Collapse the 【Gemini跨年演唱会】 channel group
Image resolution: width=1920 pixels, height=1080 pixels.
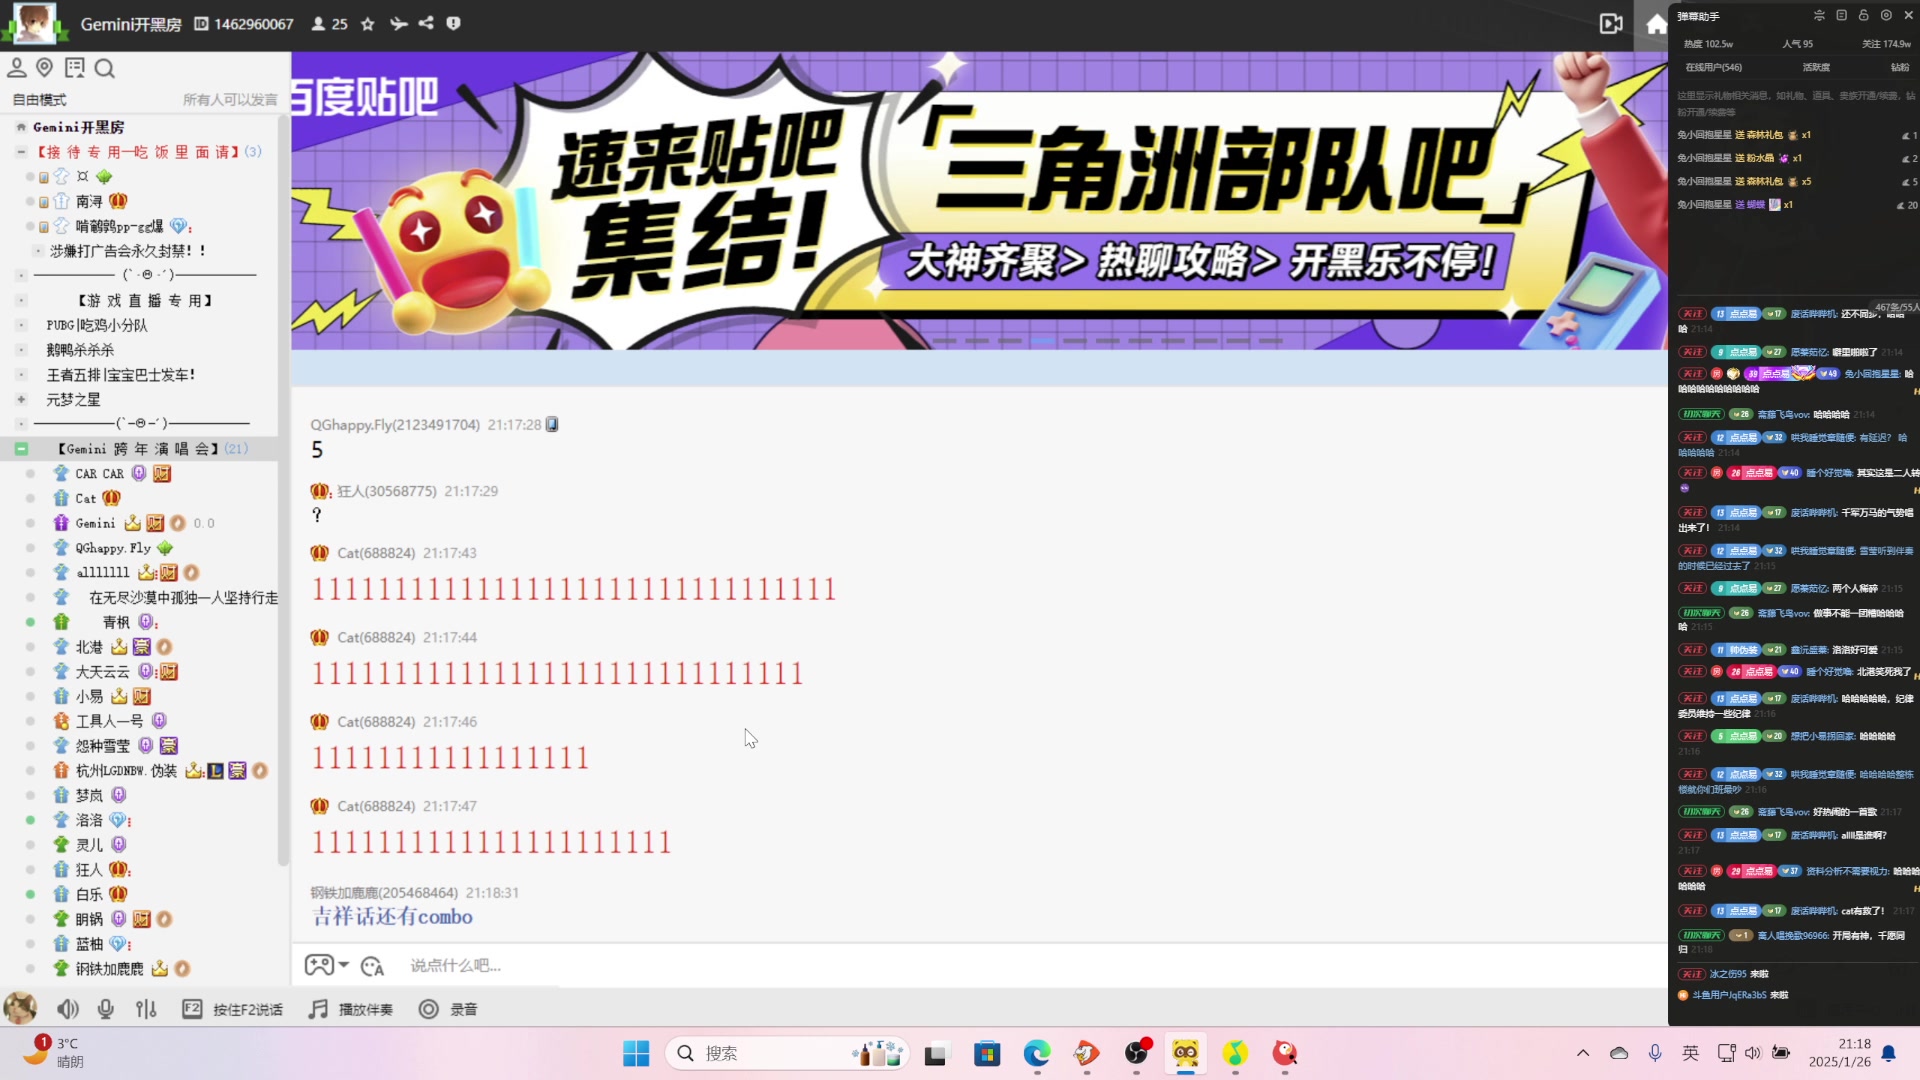[x=22, y=449]
